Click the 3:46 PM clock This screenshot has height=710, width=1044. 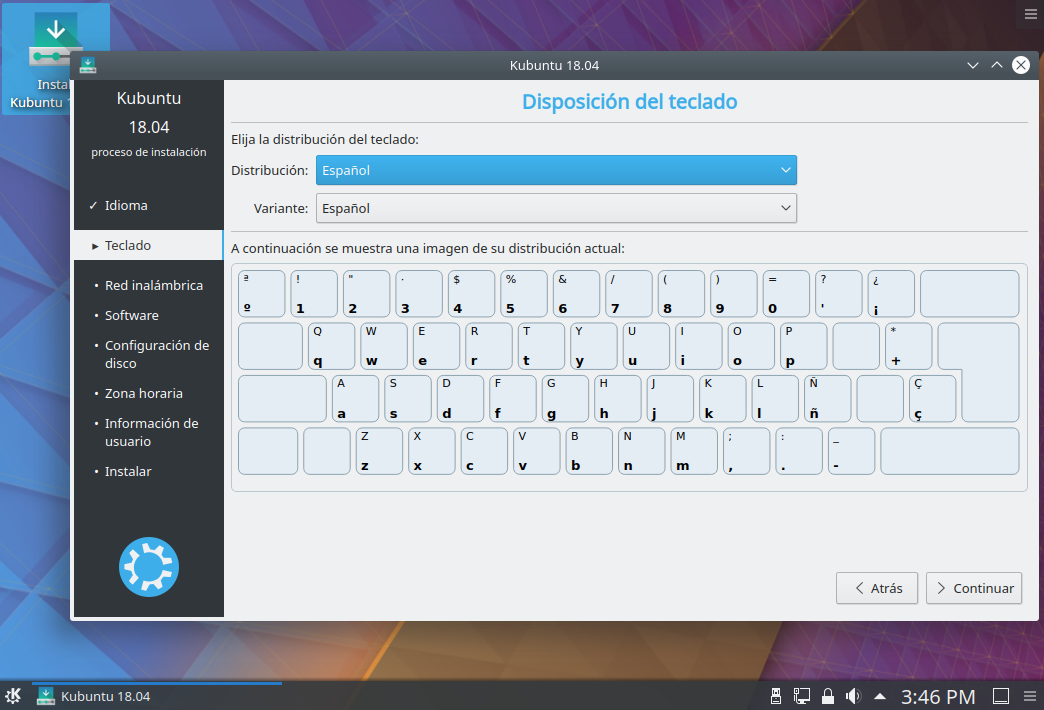tap(937, 697)
